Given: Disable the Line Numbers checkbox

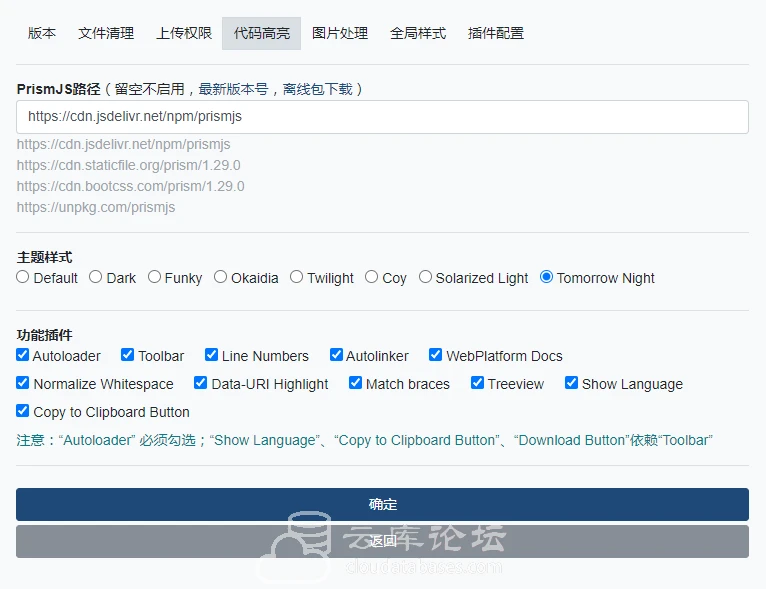Looking at the screenshot, I should (x=212, y=355).
